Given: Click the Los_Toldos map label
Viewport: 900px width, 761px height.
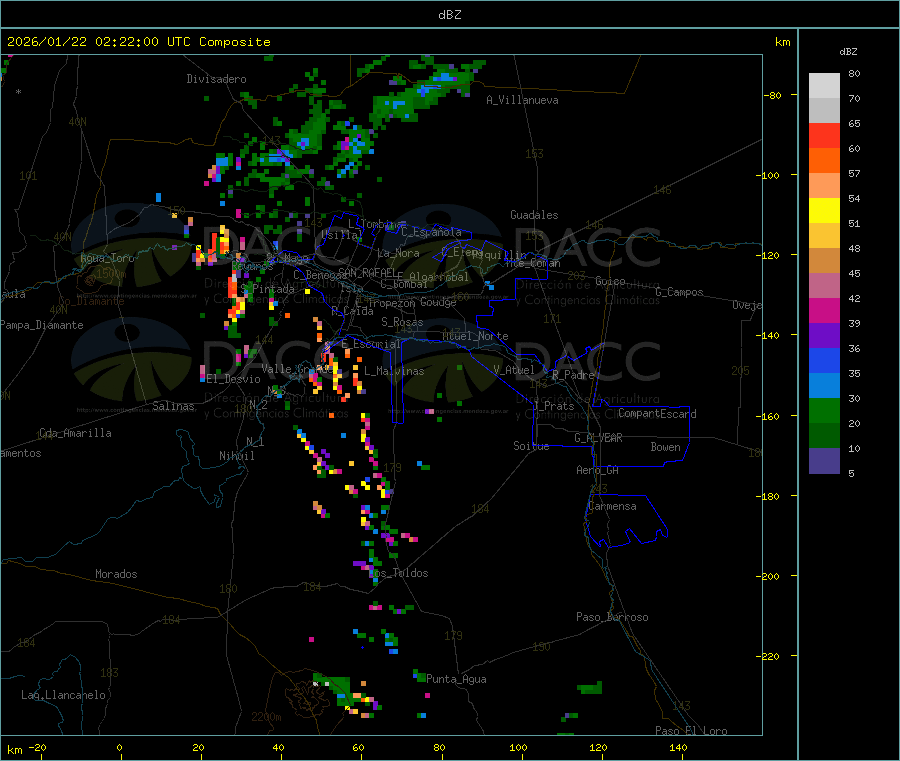Looking at the screenshot, I should [398, 573].
